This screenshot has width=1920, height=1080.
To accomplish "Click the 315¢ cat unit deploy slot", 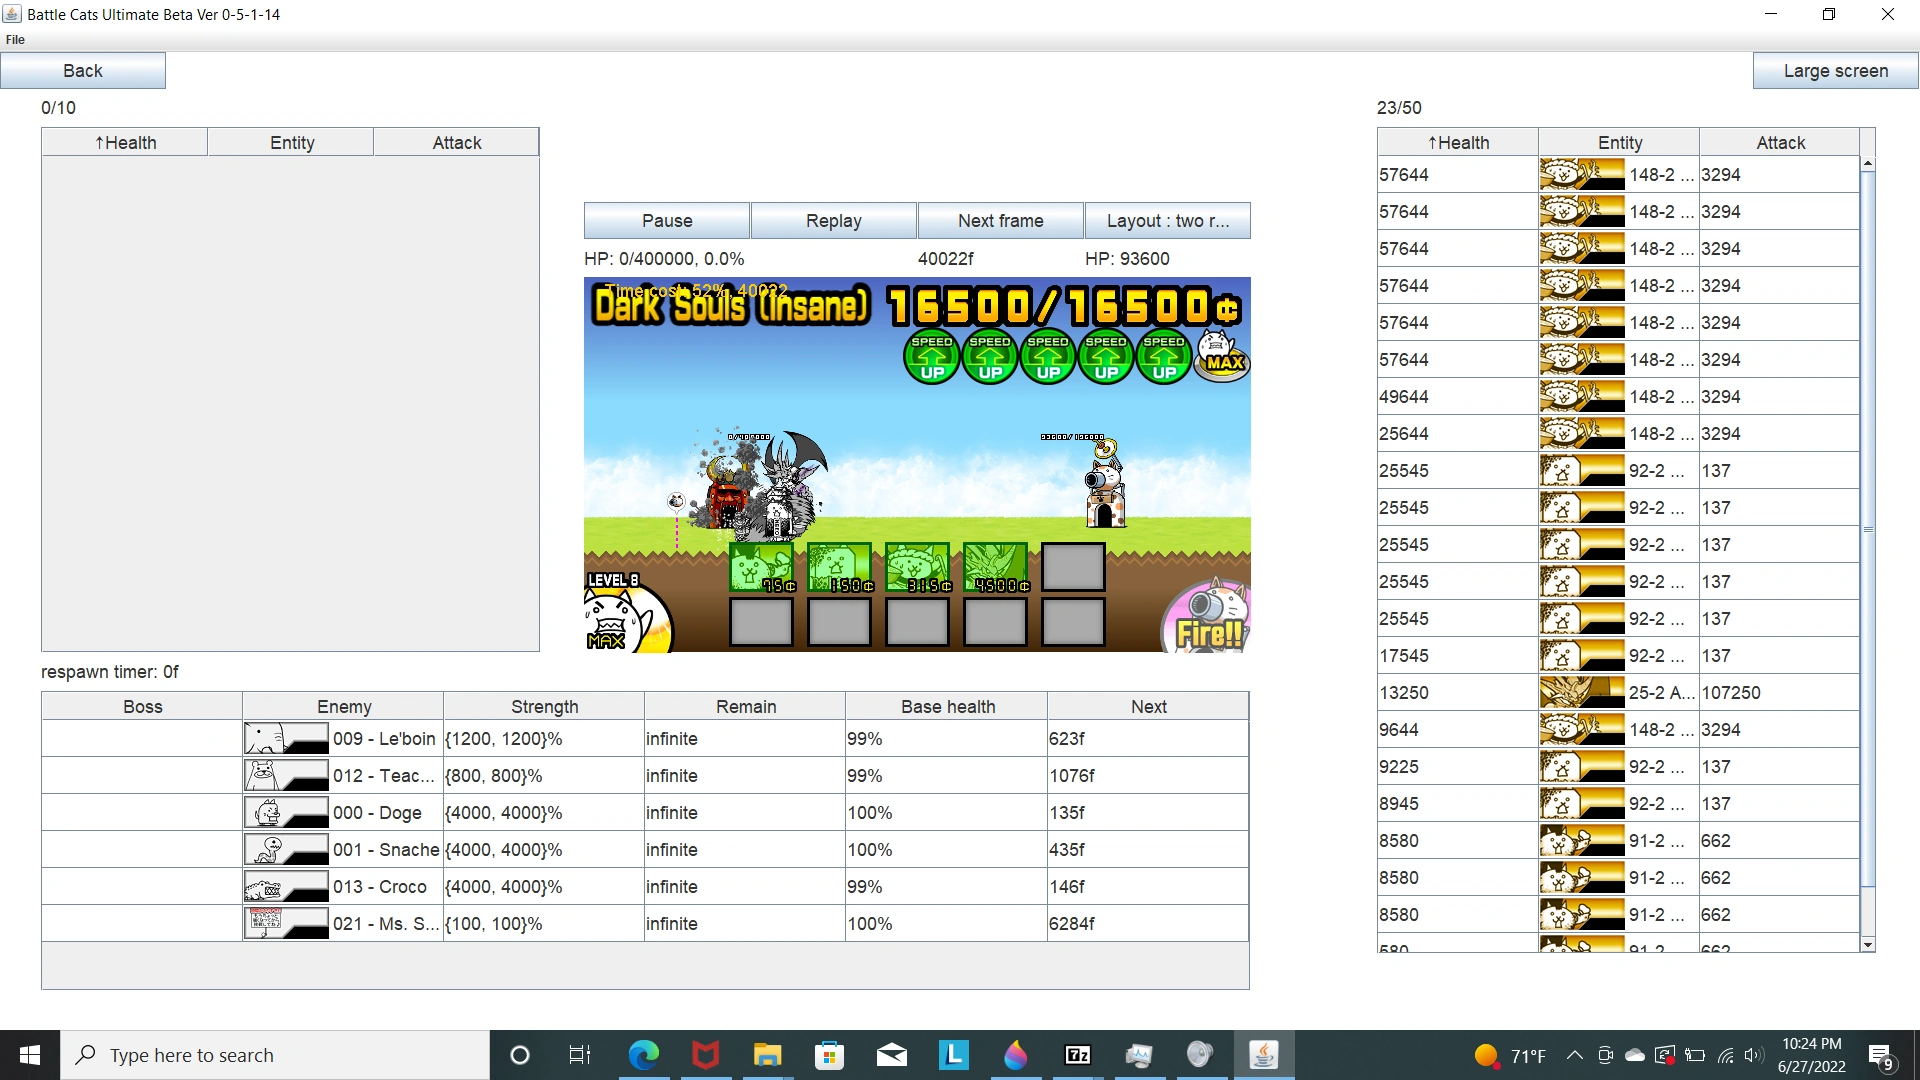I will 917,568.
